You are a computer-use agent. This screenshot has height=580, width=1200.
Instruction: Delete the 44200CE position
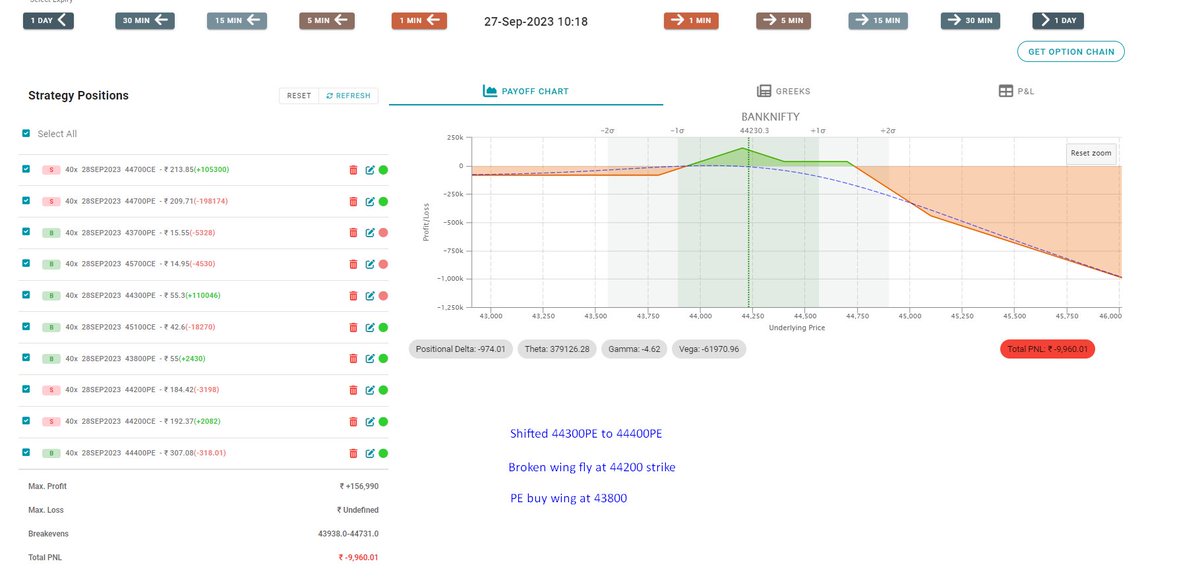[x=353, y=421]
